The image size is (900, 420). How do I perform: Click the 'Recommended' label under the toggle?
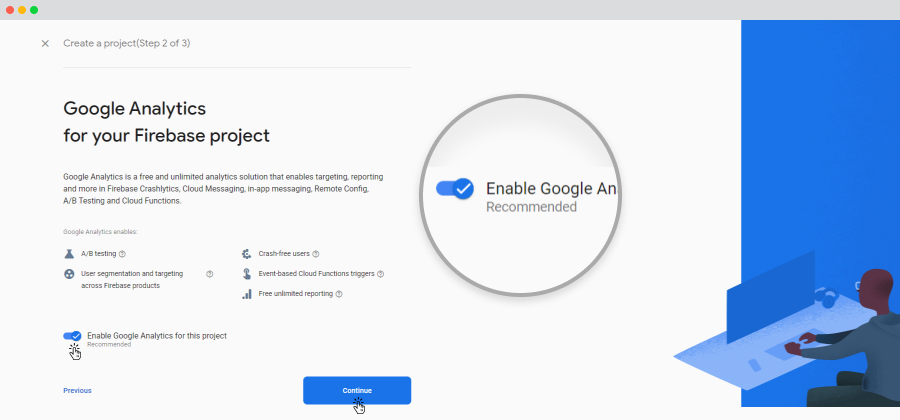pyautogui.click(x=109, y=345)
